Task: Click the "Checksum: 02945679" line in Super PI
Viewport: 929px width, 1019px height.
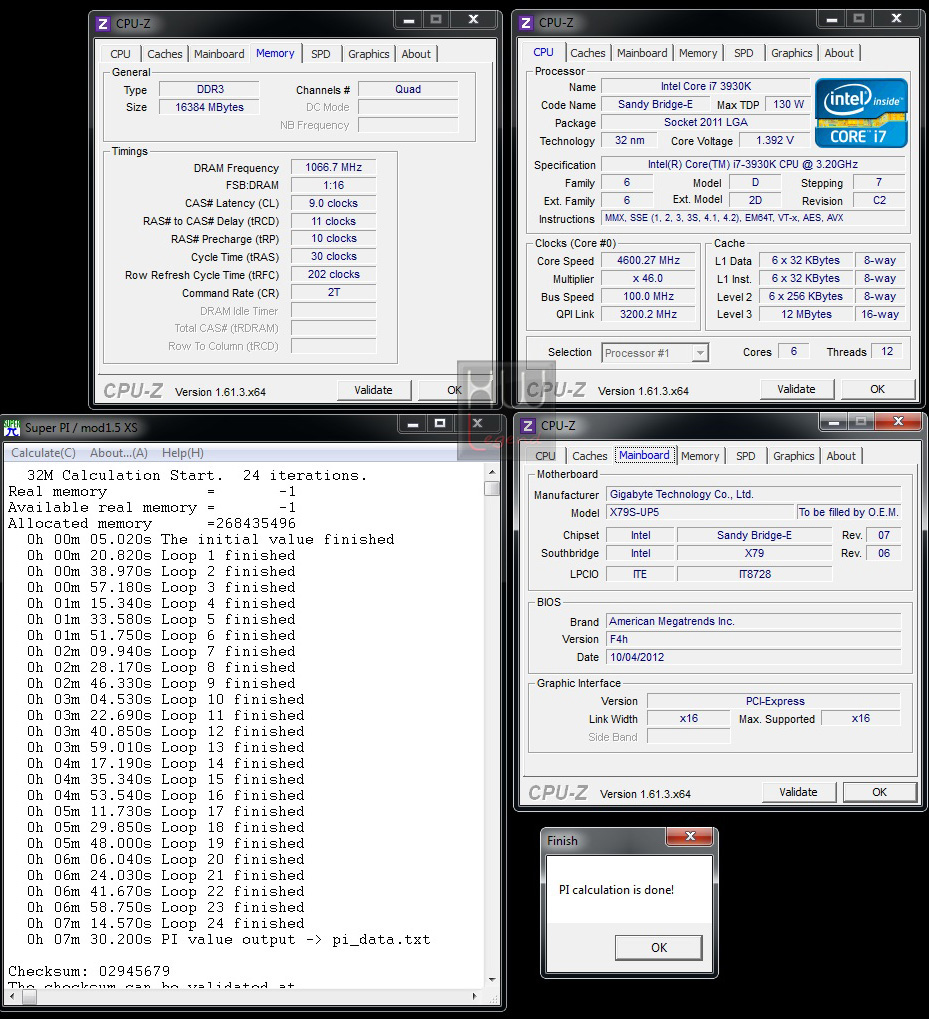Action: [x=89, y=972]
